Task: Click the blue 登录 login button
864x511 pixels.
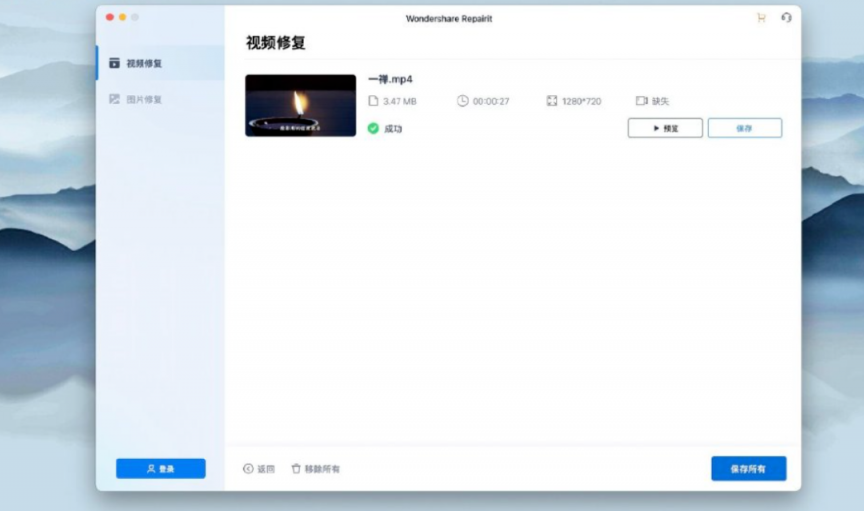Action: [160, 468]
